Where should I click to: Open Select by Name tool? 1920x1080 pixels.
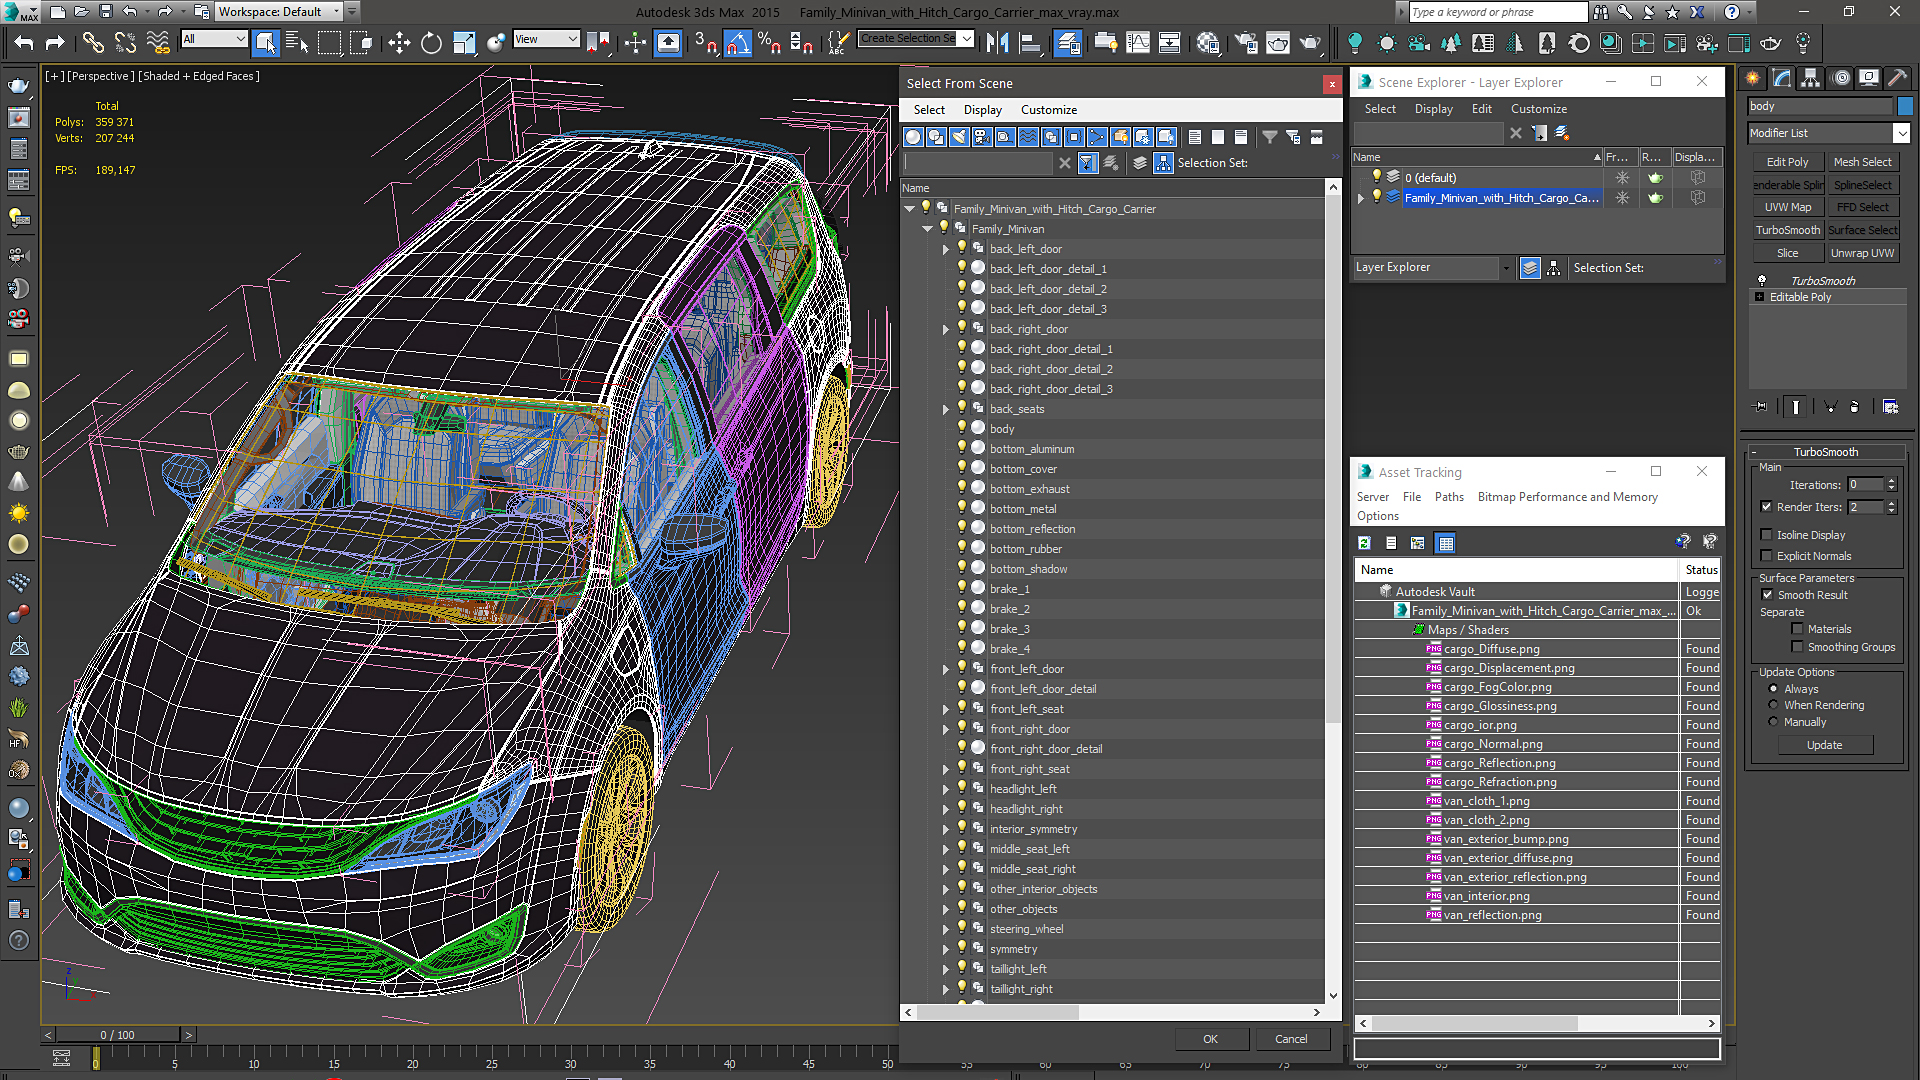pos(297,42)
